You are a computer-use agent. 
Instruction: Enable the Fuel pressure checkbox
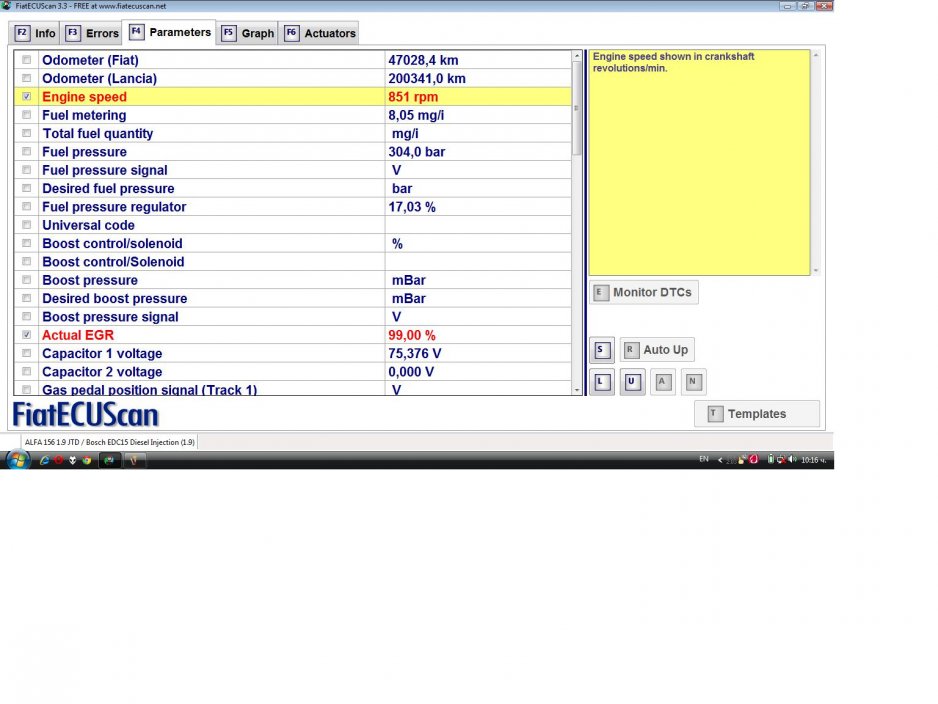(27, 152)
